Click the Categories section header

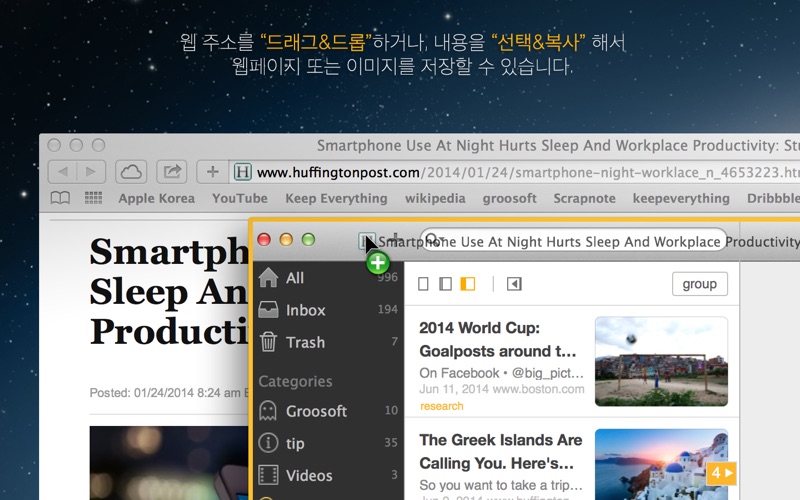[295, 381]
